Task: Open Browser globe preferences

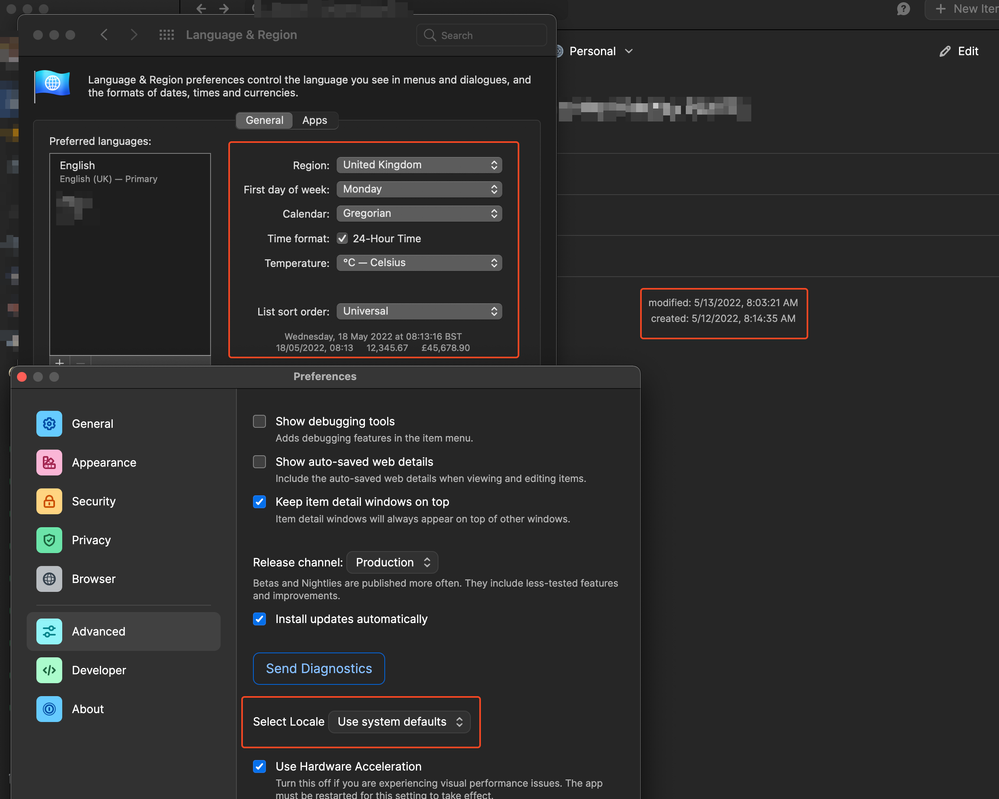Action: point(49,579)
